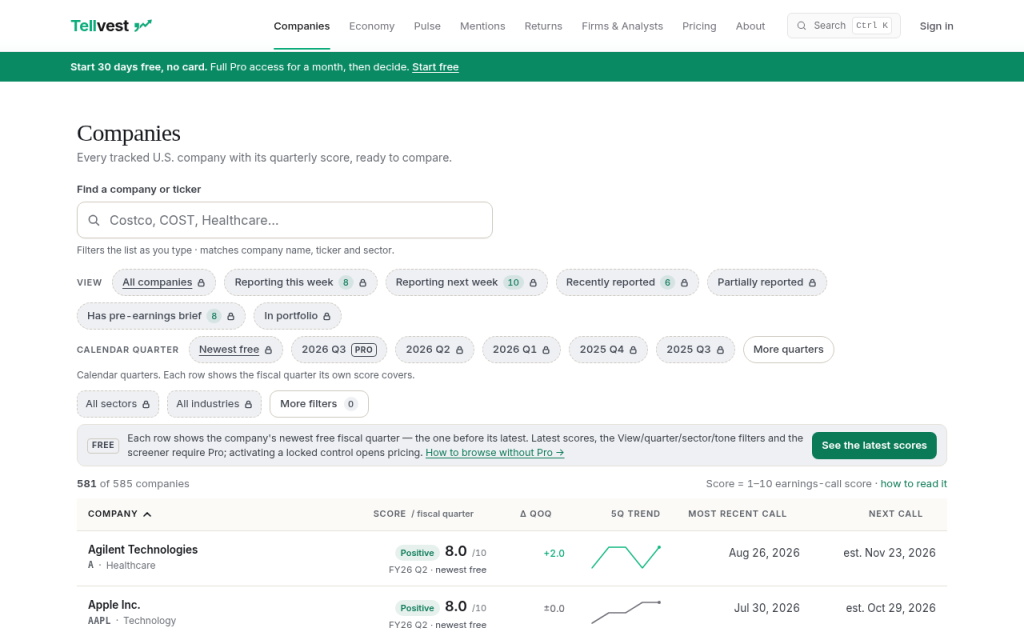Open how to read it link
Viewport: 1024px width, 640px height.
[913, 484]
